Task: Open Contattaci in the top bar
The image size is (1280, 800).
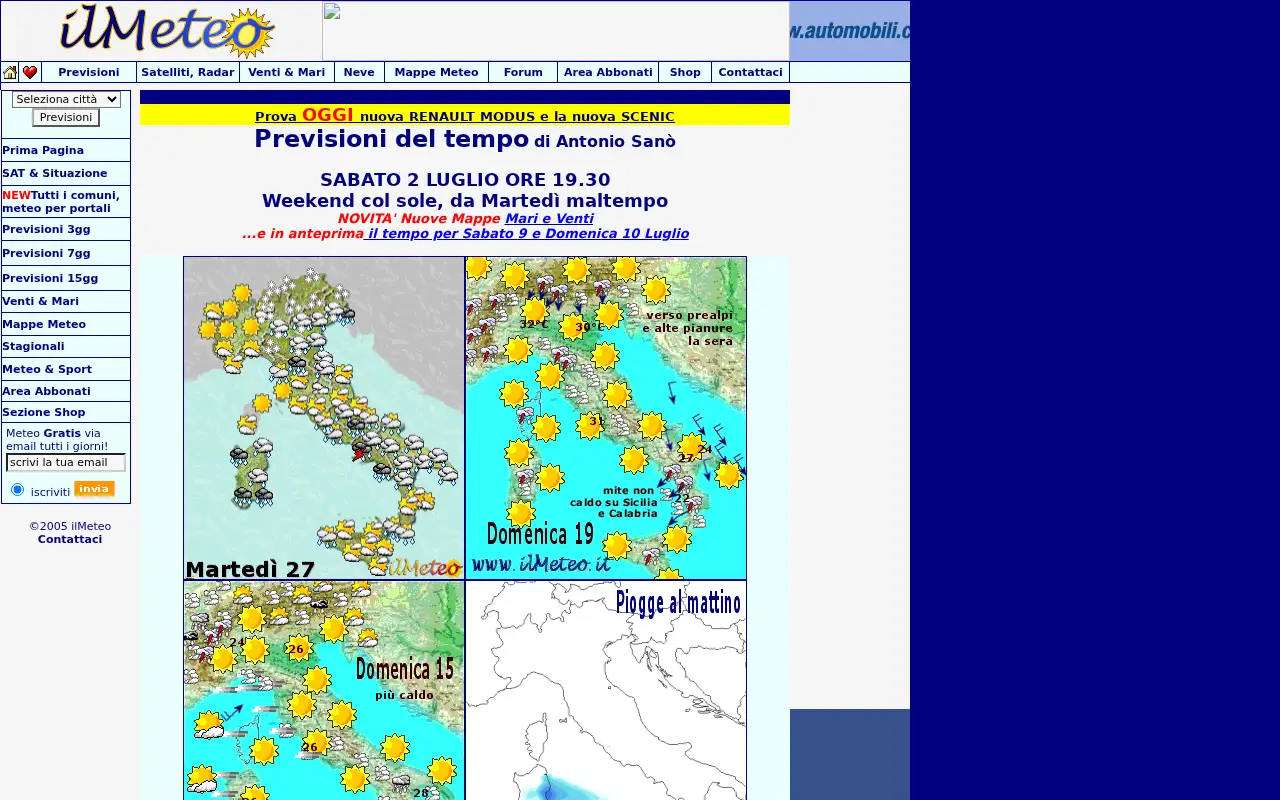Action: 751,72
